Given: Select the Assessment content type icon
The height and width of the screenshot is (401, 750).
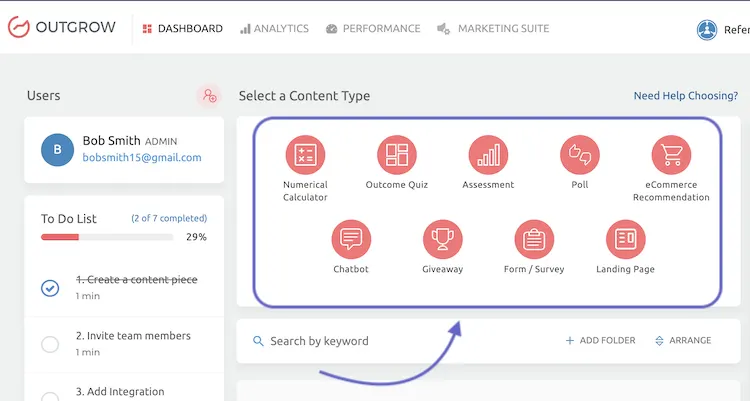Looking at the screenshot, I should pyautogui.click(x=488, y=155).
